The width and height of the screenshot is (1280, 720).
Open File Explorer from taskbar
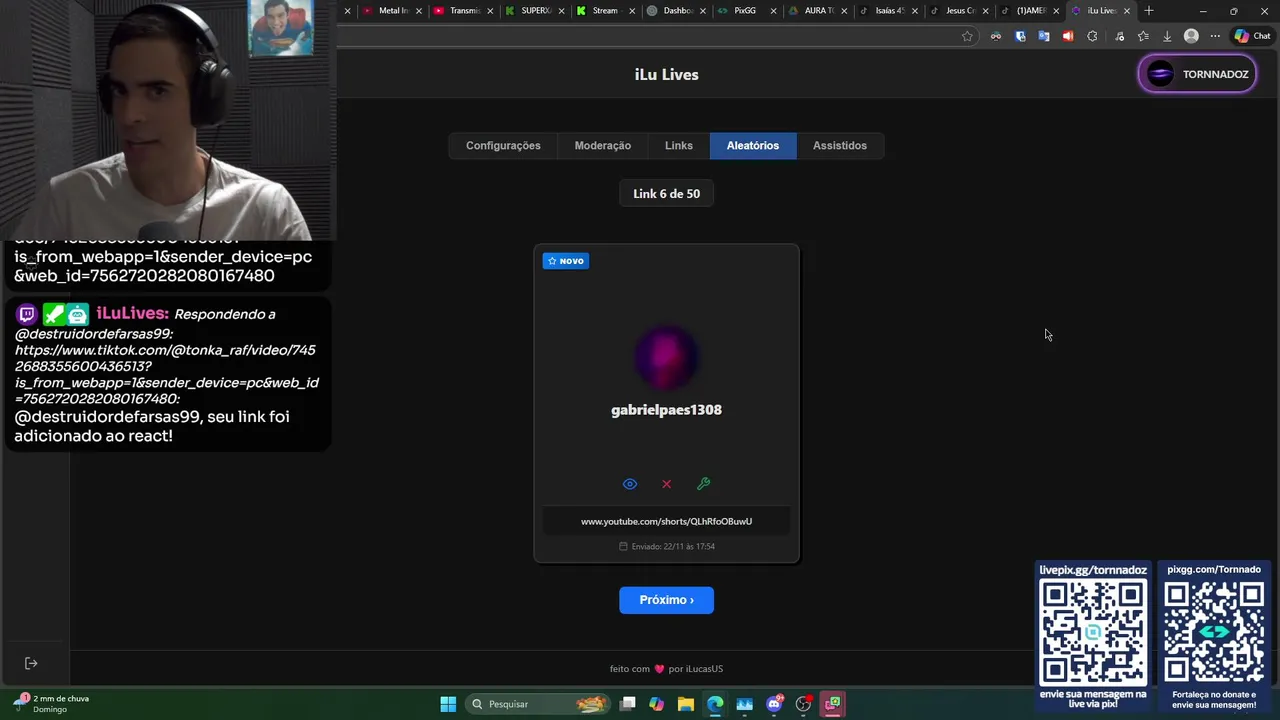[x=686, y=704]
